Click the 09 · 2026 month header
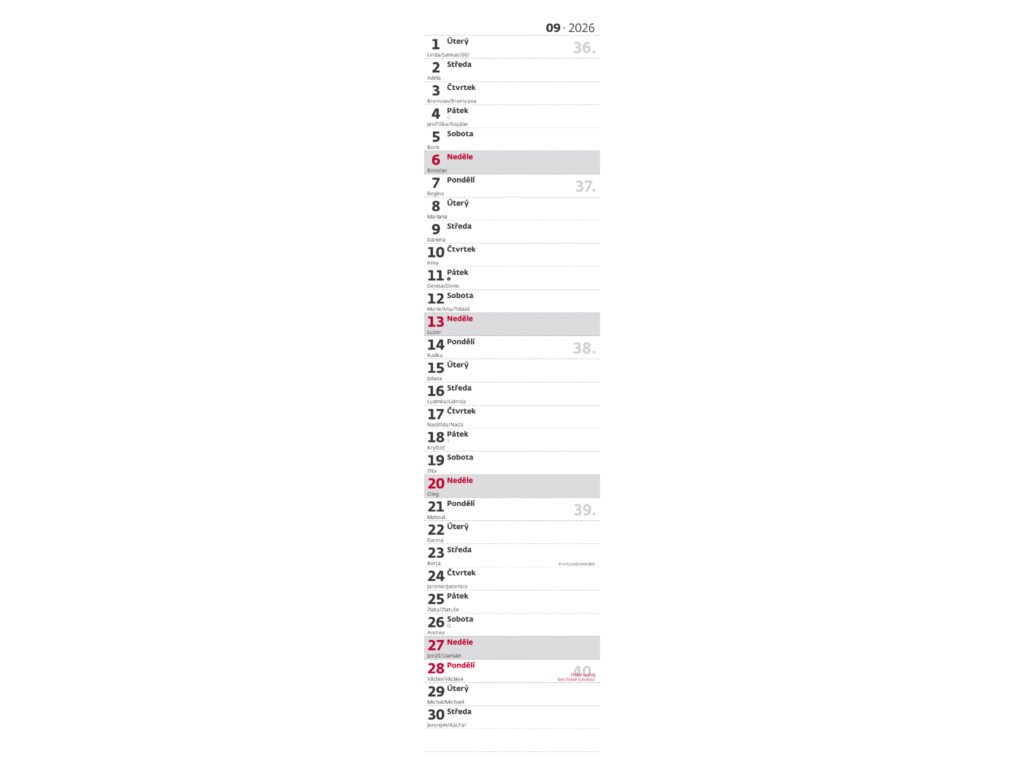The height and width of the screenshot is (768, 1024). (x=570, y=28)
